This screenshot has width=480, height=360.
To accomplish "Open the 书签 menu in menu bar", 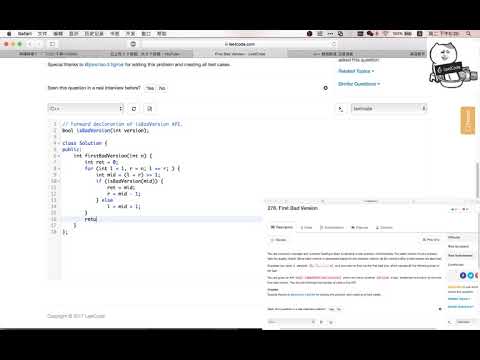I will [x=114, y=34].
